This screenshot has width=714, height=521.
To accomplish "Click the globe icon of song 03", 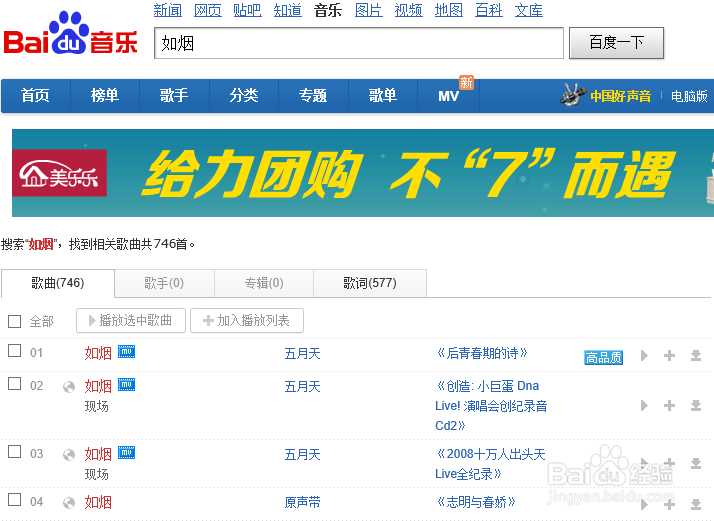I will [x=69, y=455].
